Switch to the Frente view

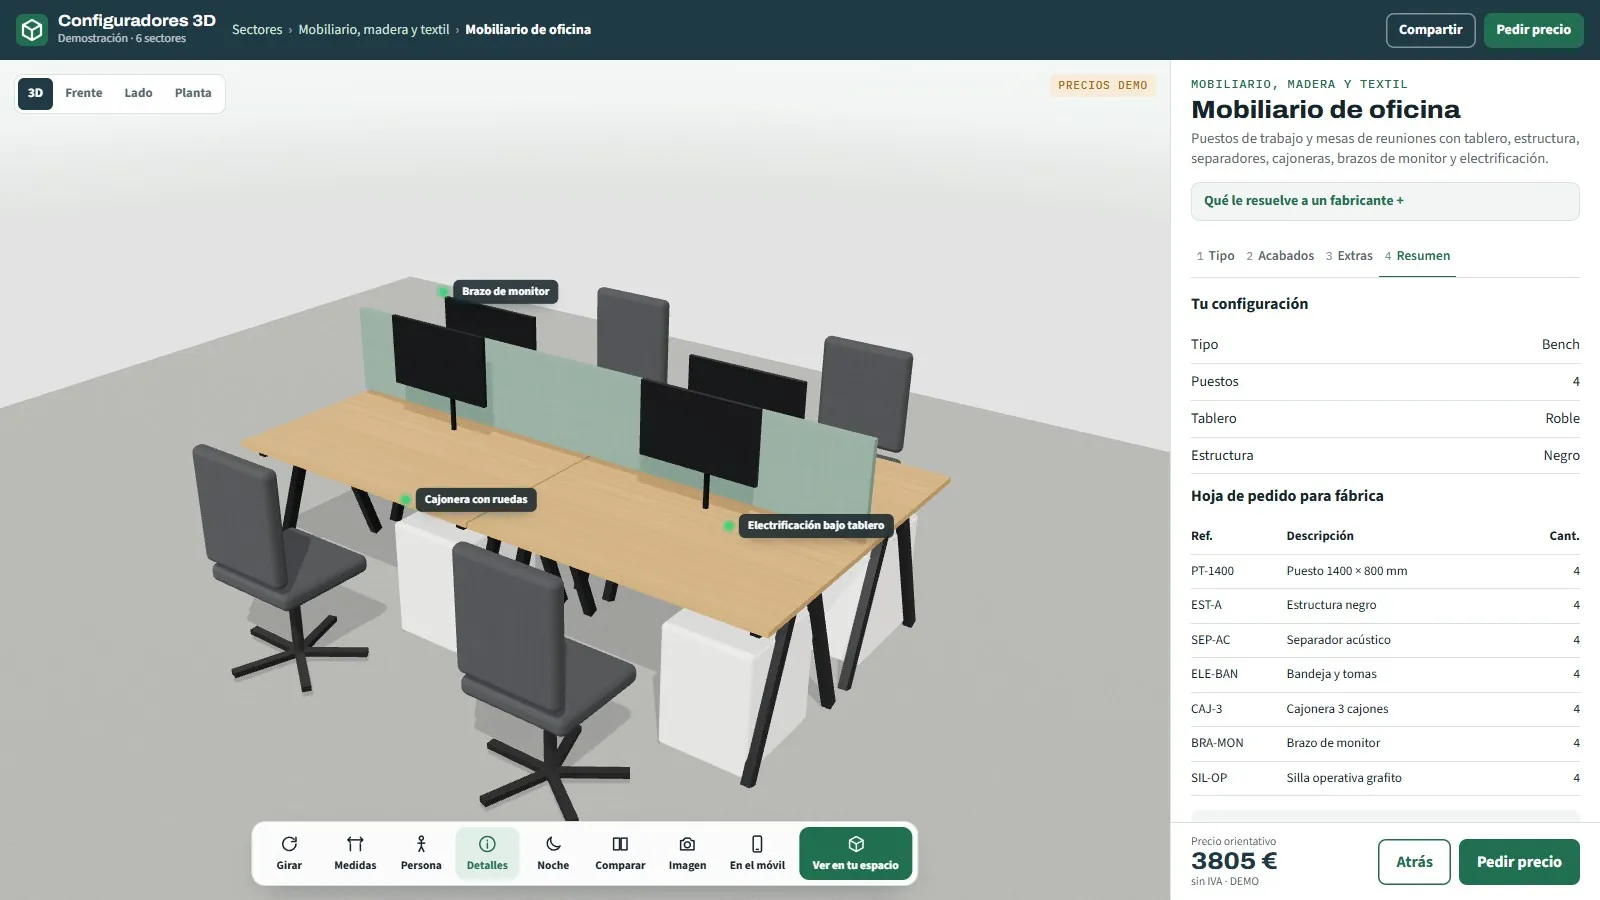click(x=84, y=93)
